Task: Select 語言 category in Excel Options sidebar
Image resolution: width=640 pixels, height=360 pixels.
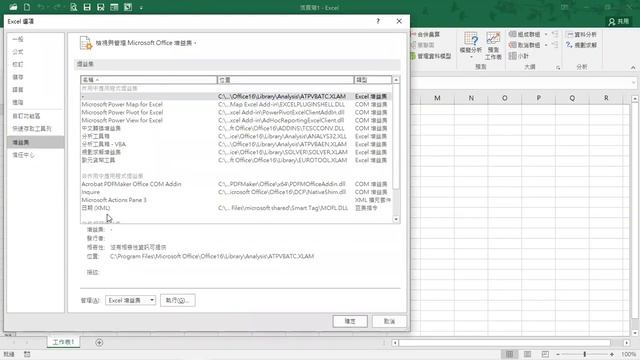Action: click(x=36, y=90)
